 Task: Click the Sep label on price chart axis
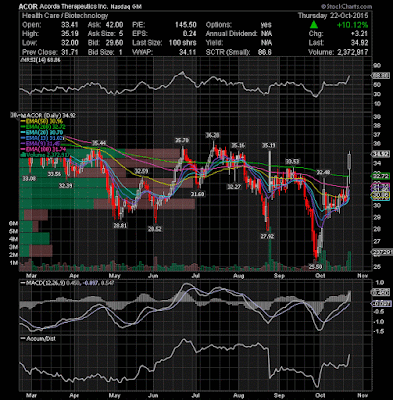(x=279, y=276)
